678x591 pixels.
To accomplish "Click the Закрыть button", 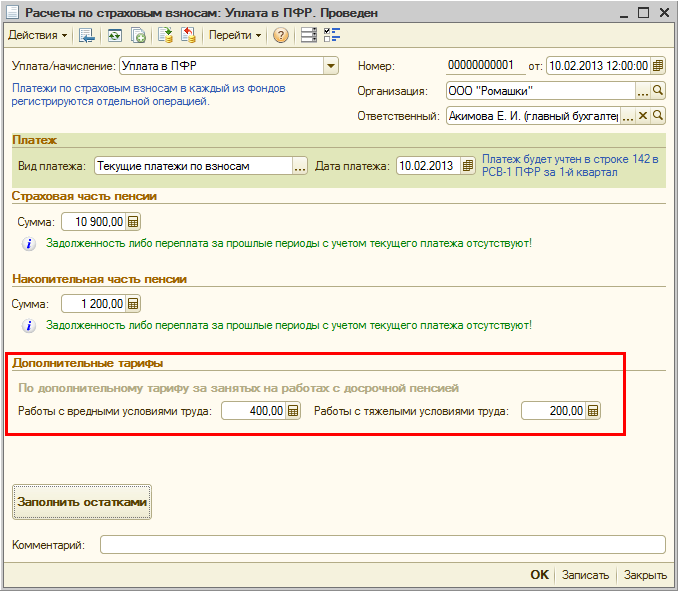I will click(645, 575).
